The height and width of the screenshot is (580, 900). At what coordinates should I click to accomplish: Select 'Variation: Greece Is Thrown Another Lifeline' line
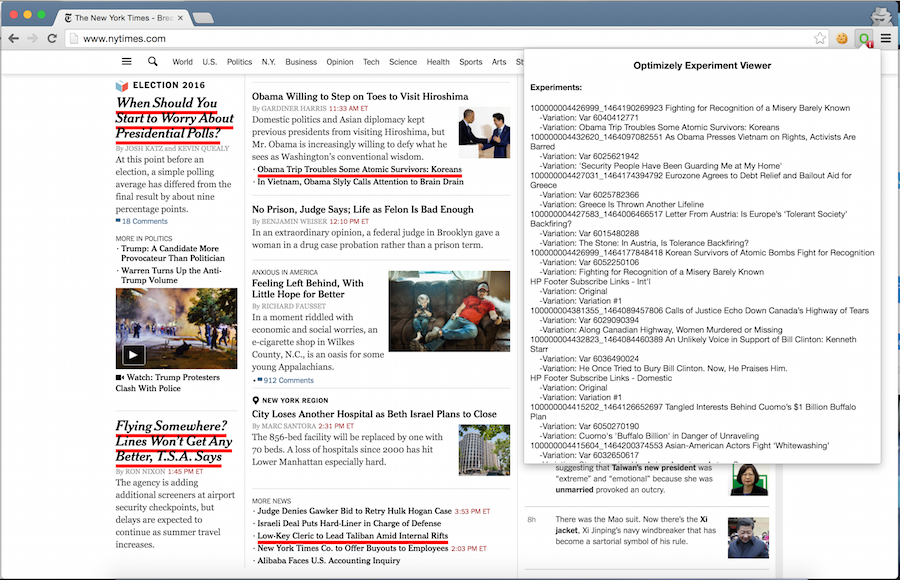coord(622,204)
